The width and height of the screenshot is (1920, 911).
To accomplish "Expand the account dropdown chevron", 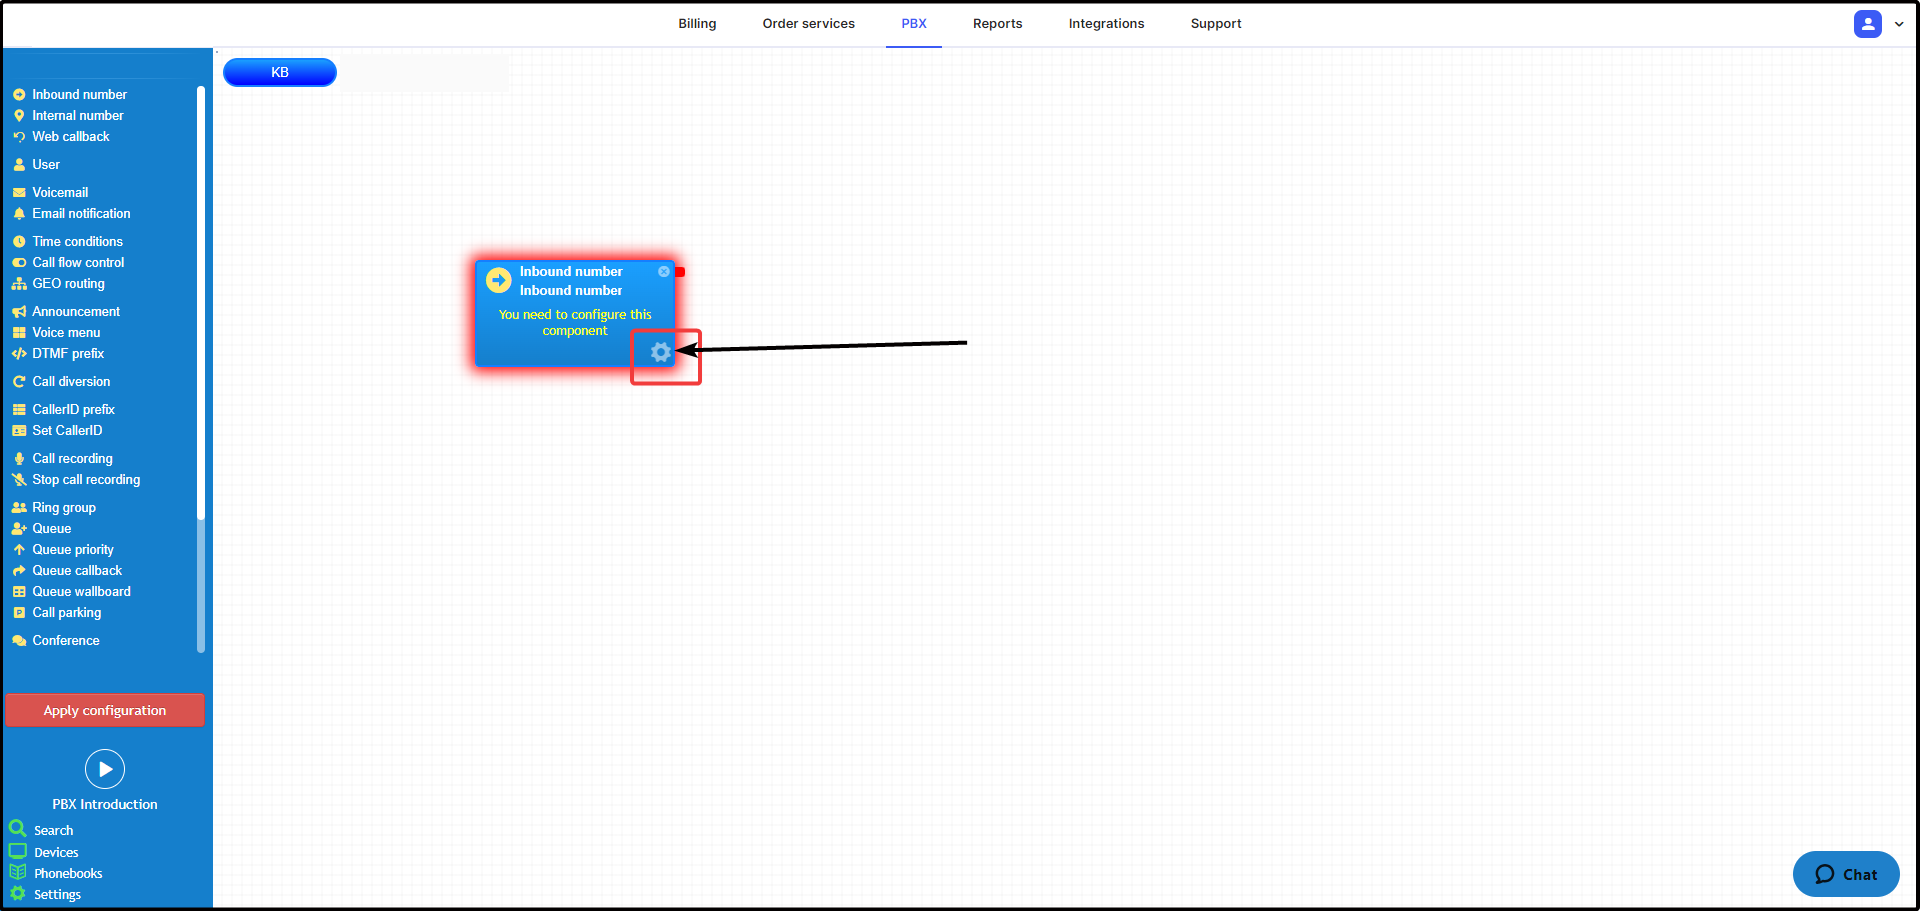I will 1899,24.
